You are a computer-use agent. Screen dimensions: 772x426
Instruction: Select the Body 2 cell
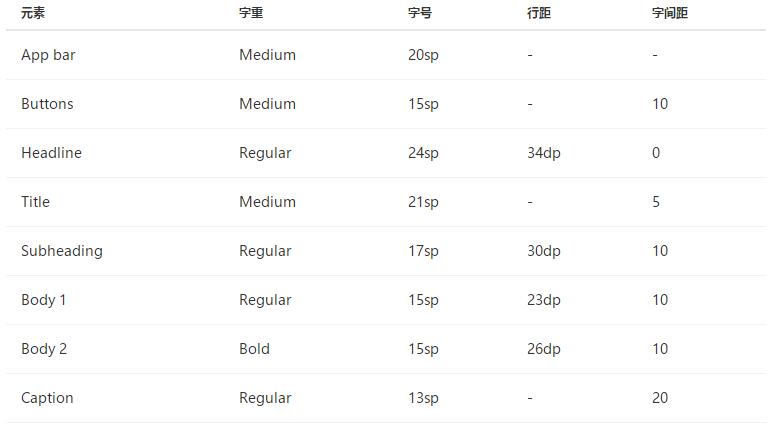(x=44, y=349)
